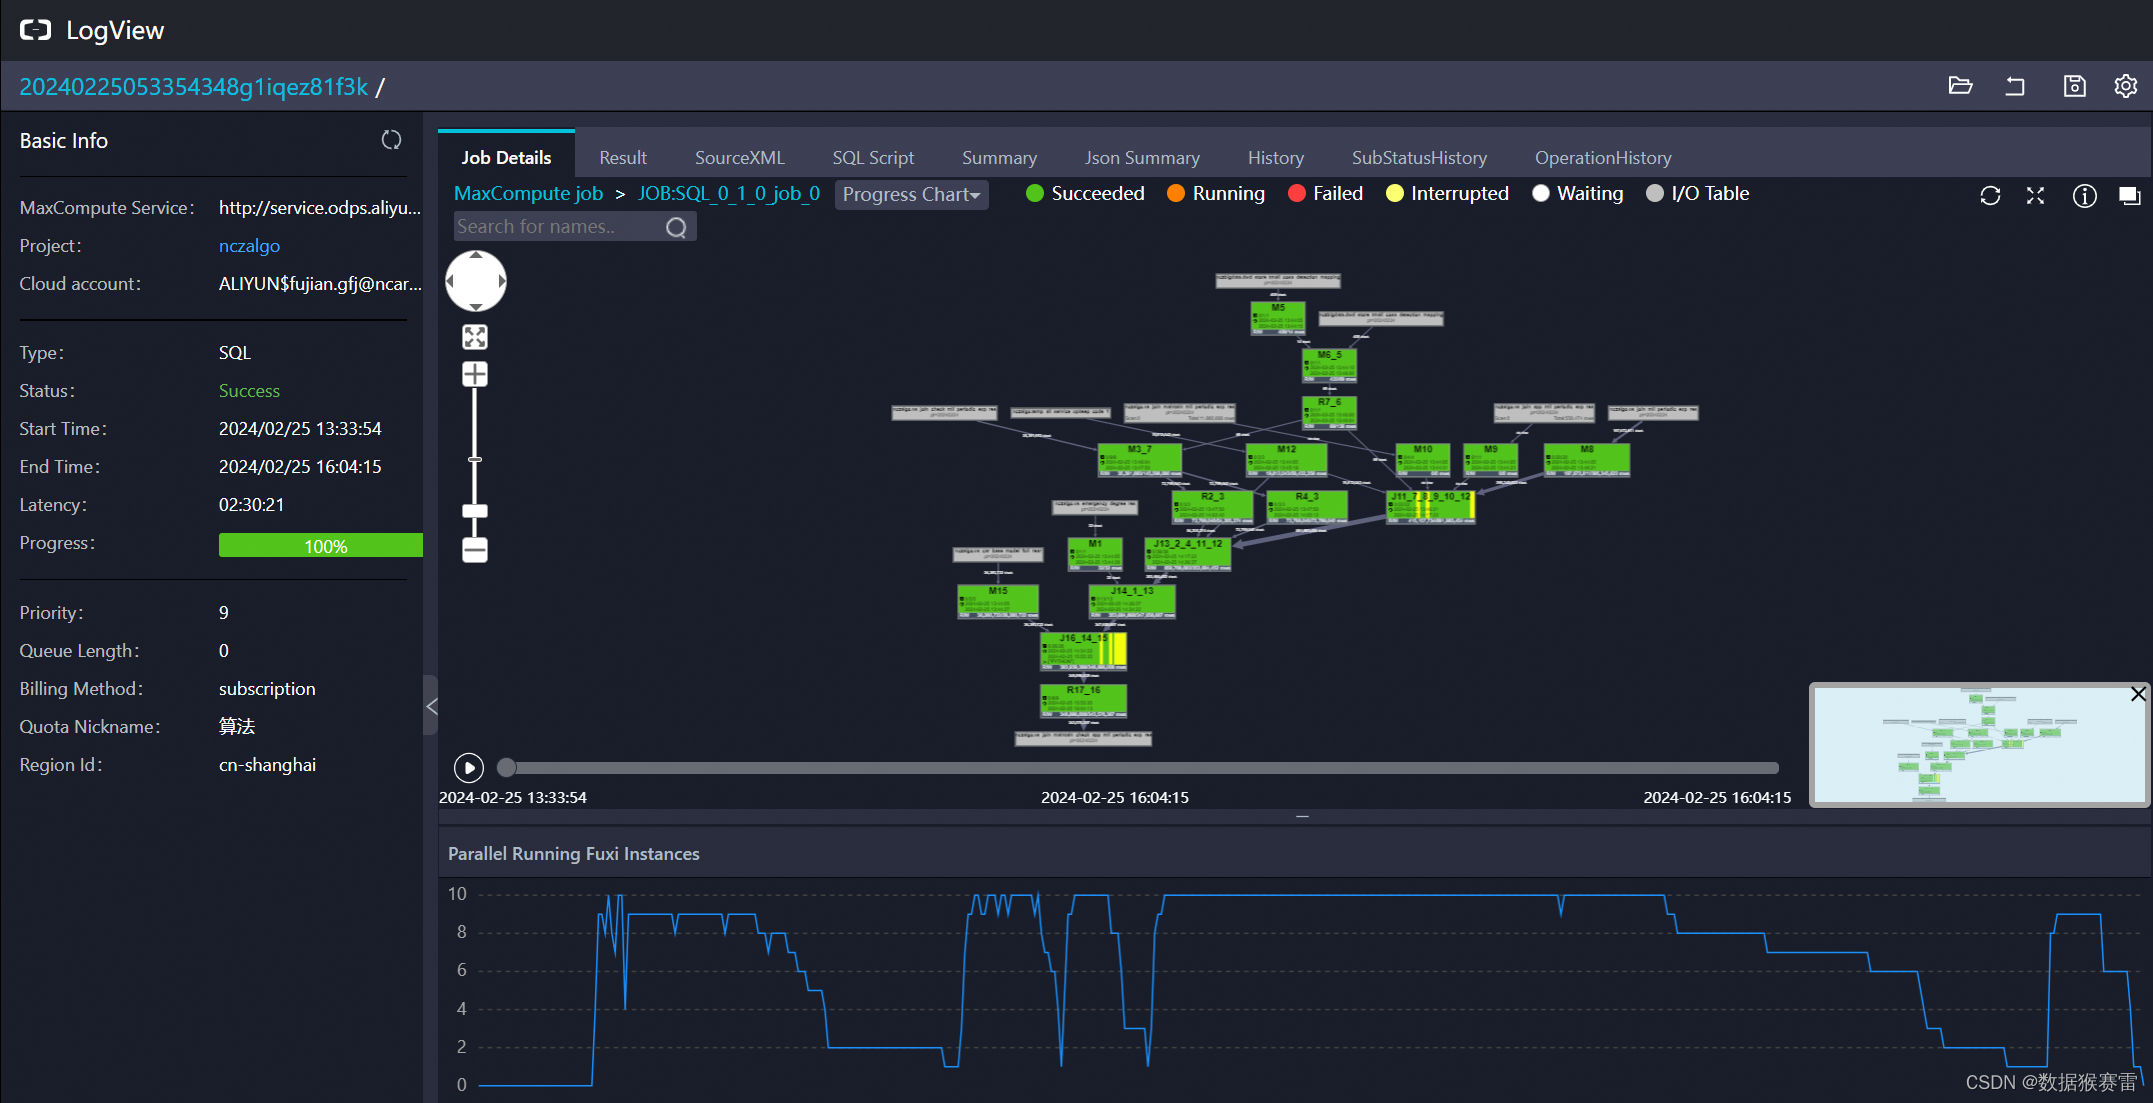This screenshot has height=1103, width=2153.
Task: Switch to the Json Summary tab
Action: [1142, 157]
